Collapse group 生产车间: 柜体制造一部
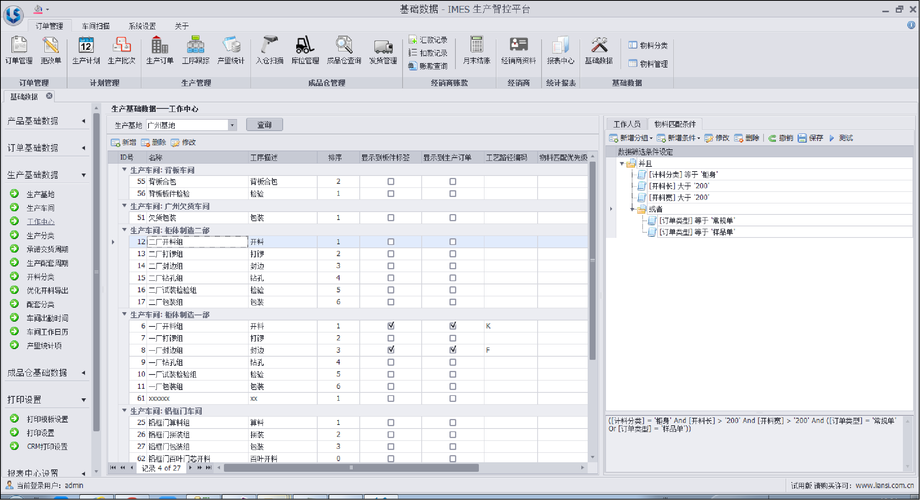920x500 pixels. tap(124, 314)
